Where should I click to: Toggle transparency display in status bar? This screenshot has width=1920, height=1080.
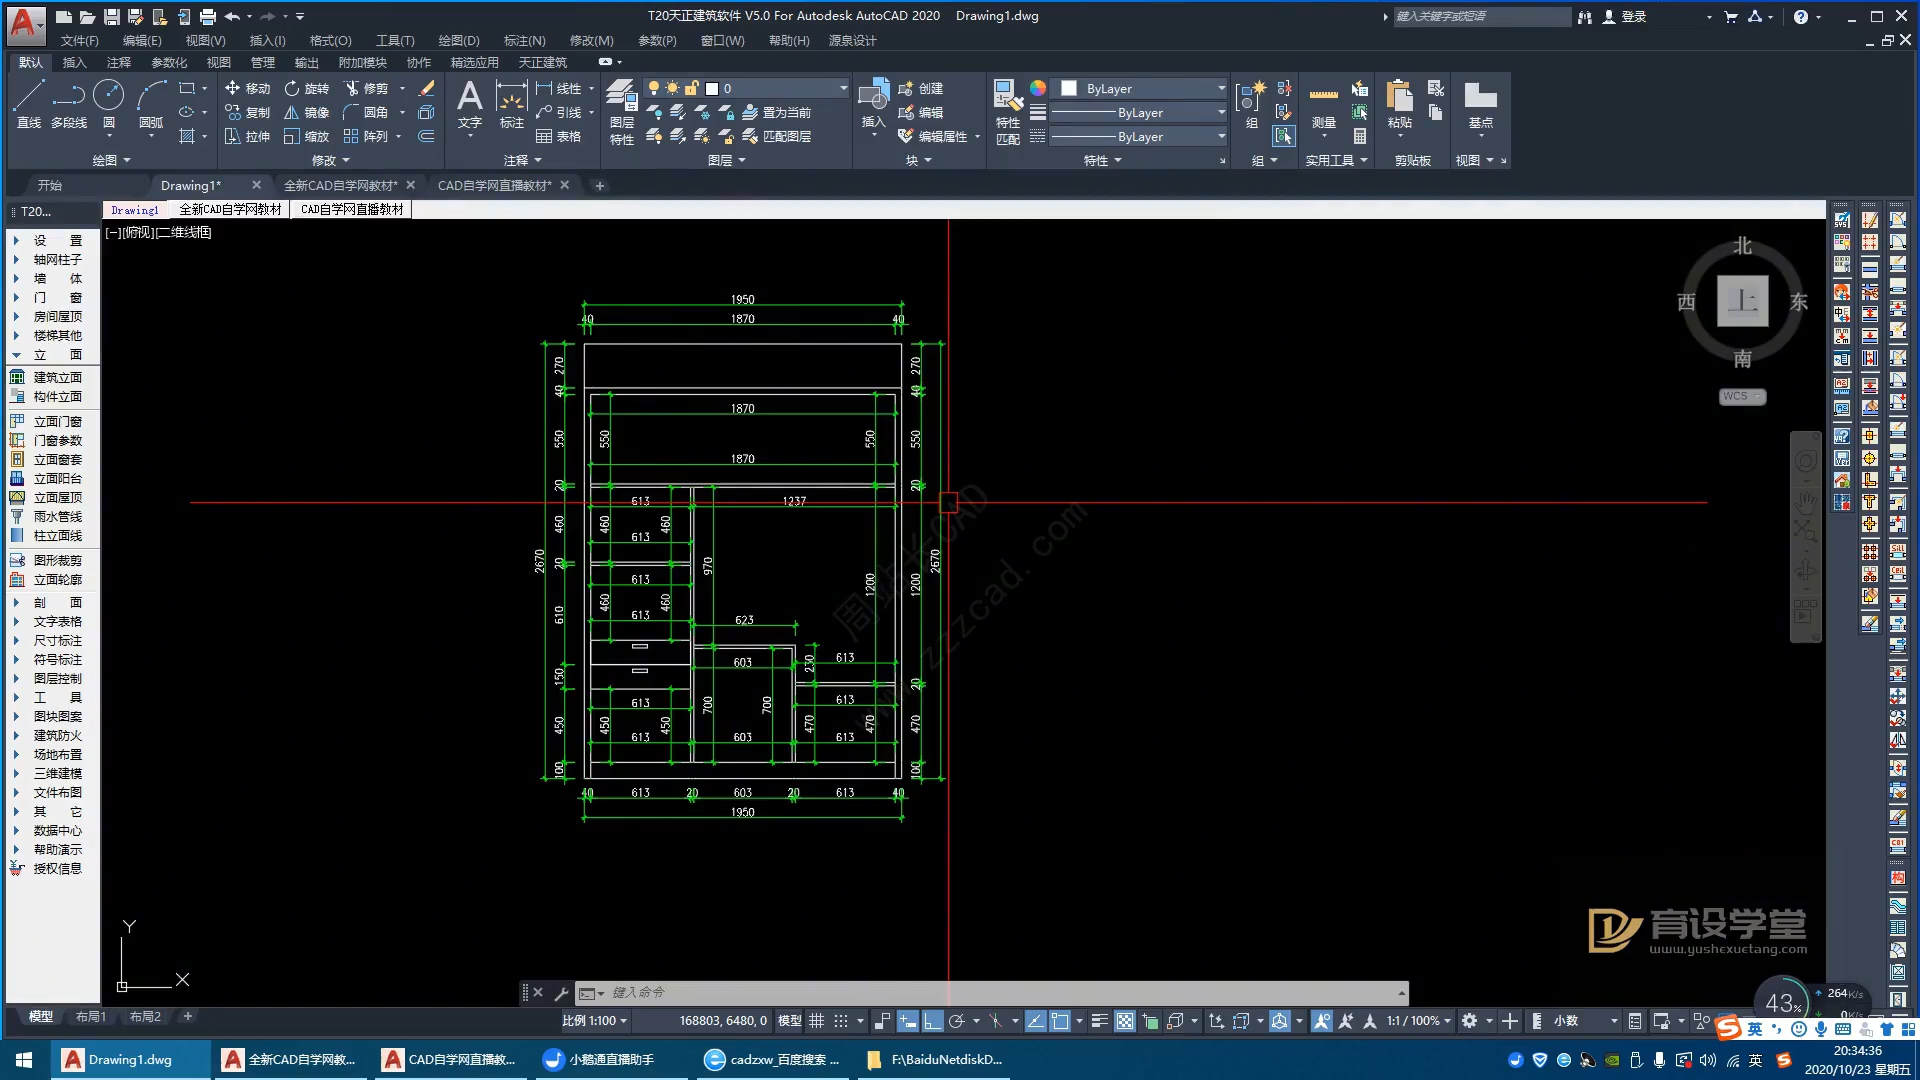(x=1125, y=1021)
